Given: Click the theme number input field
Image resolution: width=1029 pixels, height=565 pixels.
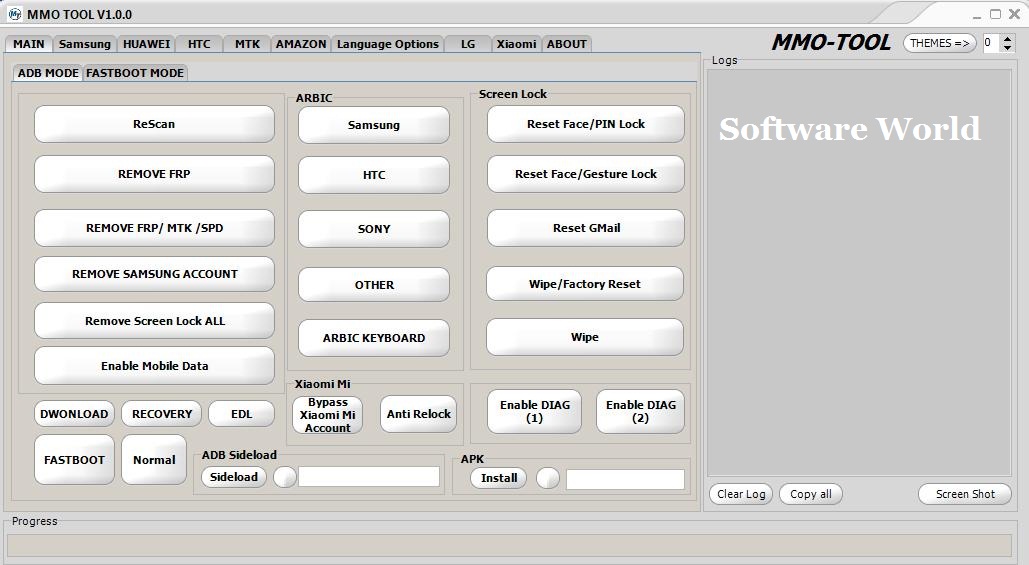Looking at the screenshot, I should [x=991, y=43].
